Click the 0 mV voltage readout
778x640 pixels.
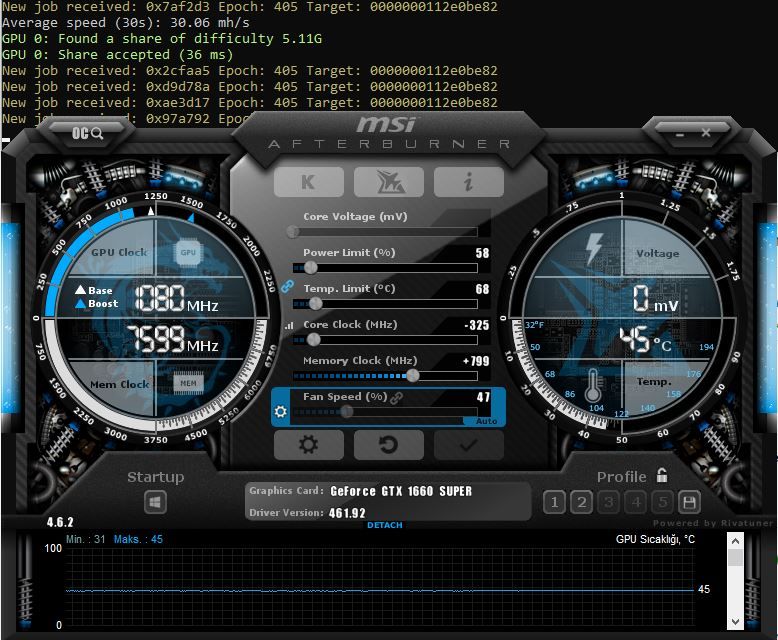tap(655, 298)
